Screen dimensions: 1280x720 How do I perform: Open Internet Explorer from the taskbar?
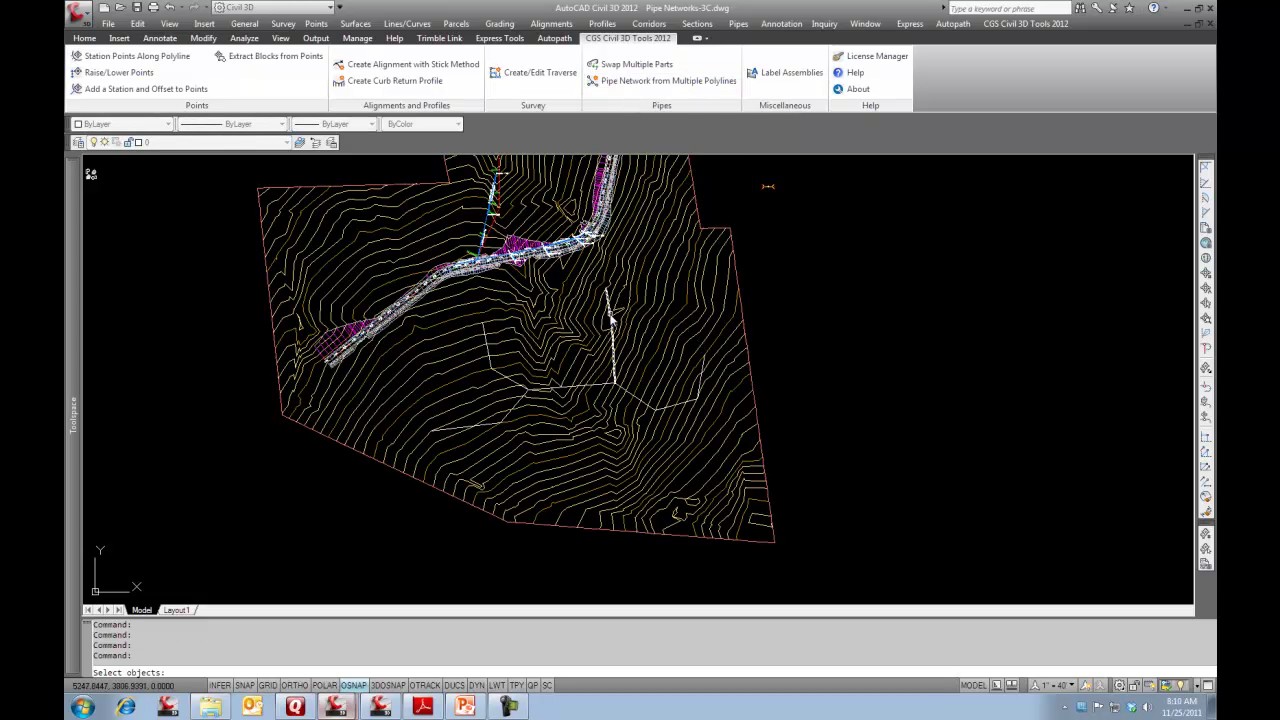(126, 707)
